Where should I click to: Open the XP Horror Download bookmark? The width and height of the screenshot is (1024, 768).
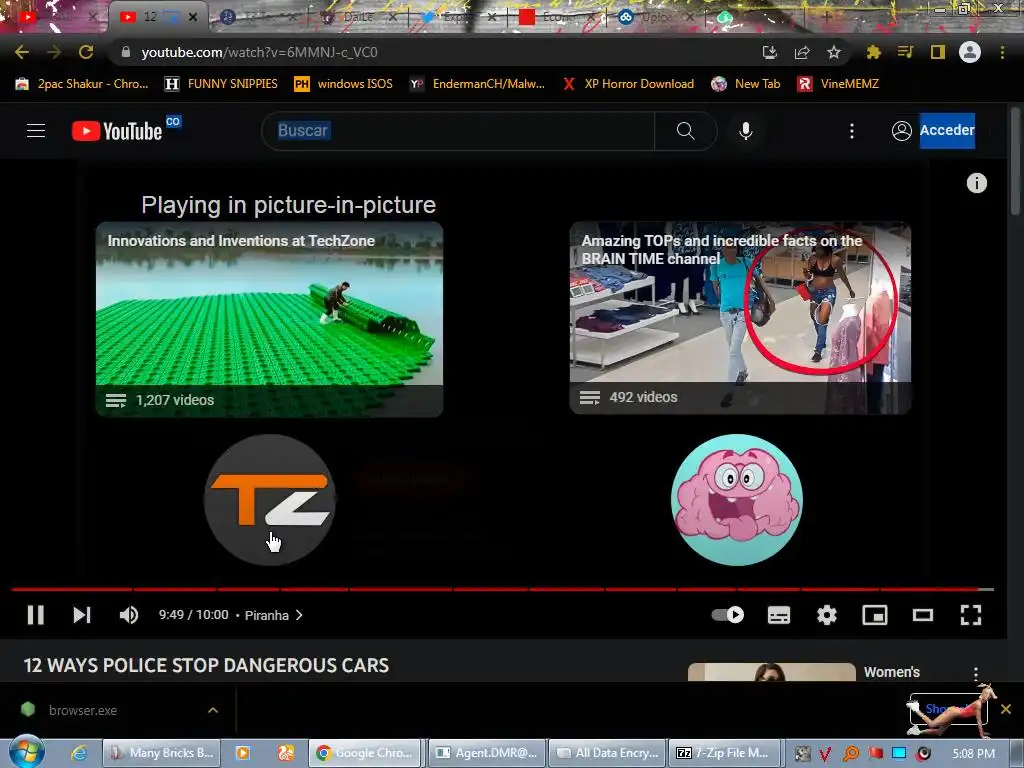[628, 84]
